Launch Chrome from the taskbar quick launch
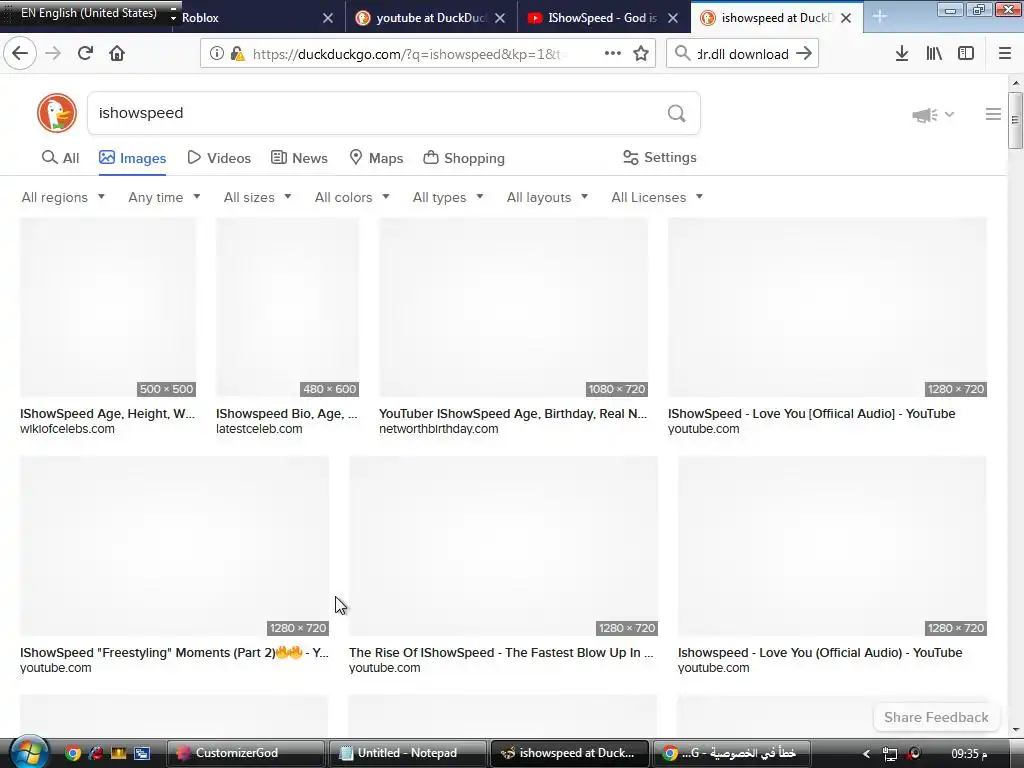The width and height of the screenshot is (1024, 768). [73, 754]
